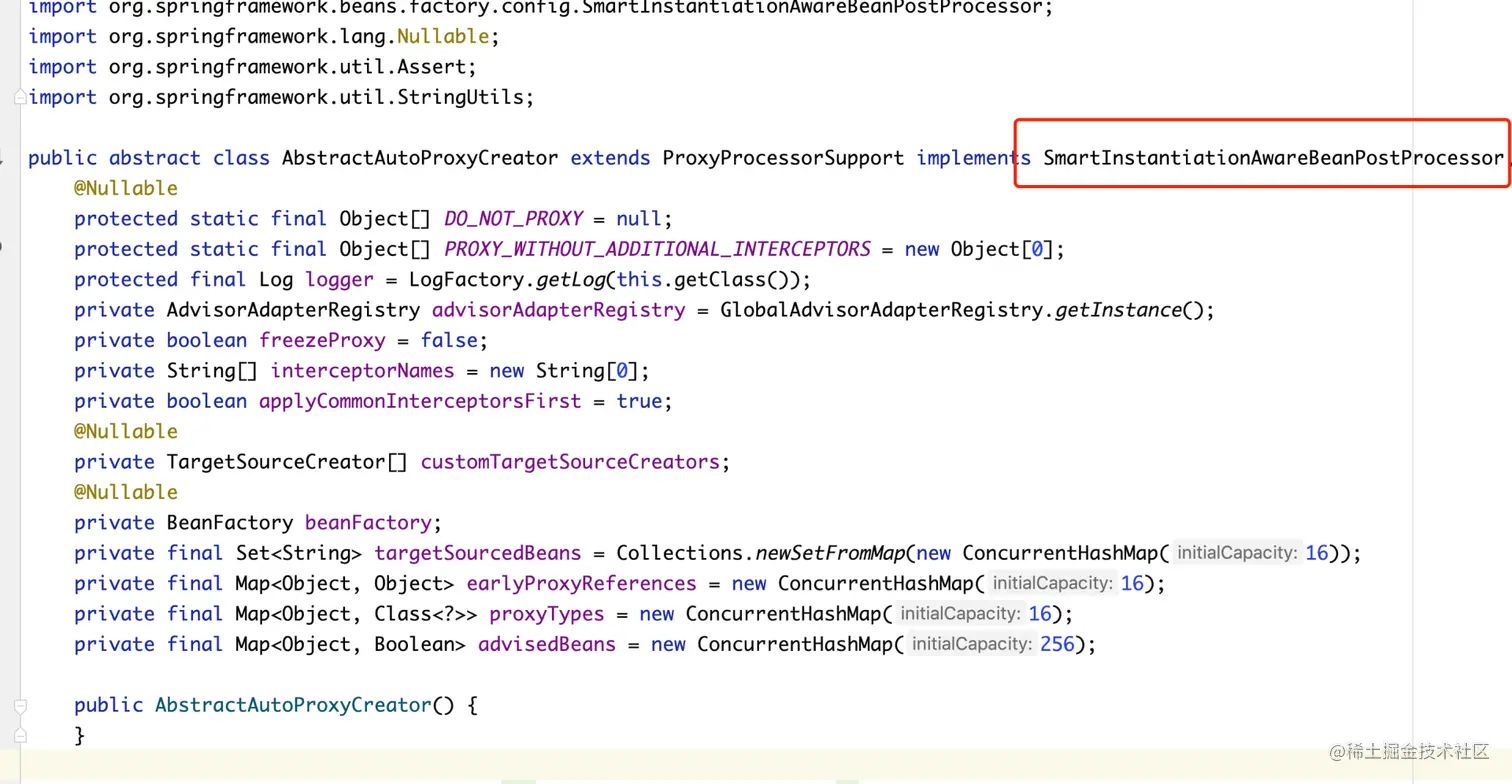1512x784 pixels.
Task: Click initialCapacity hint on the proxyTypes line
Action: [x=959, y=614]
